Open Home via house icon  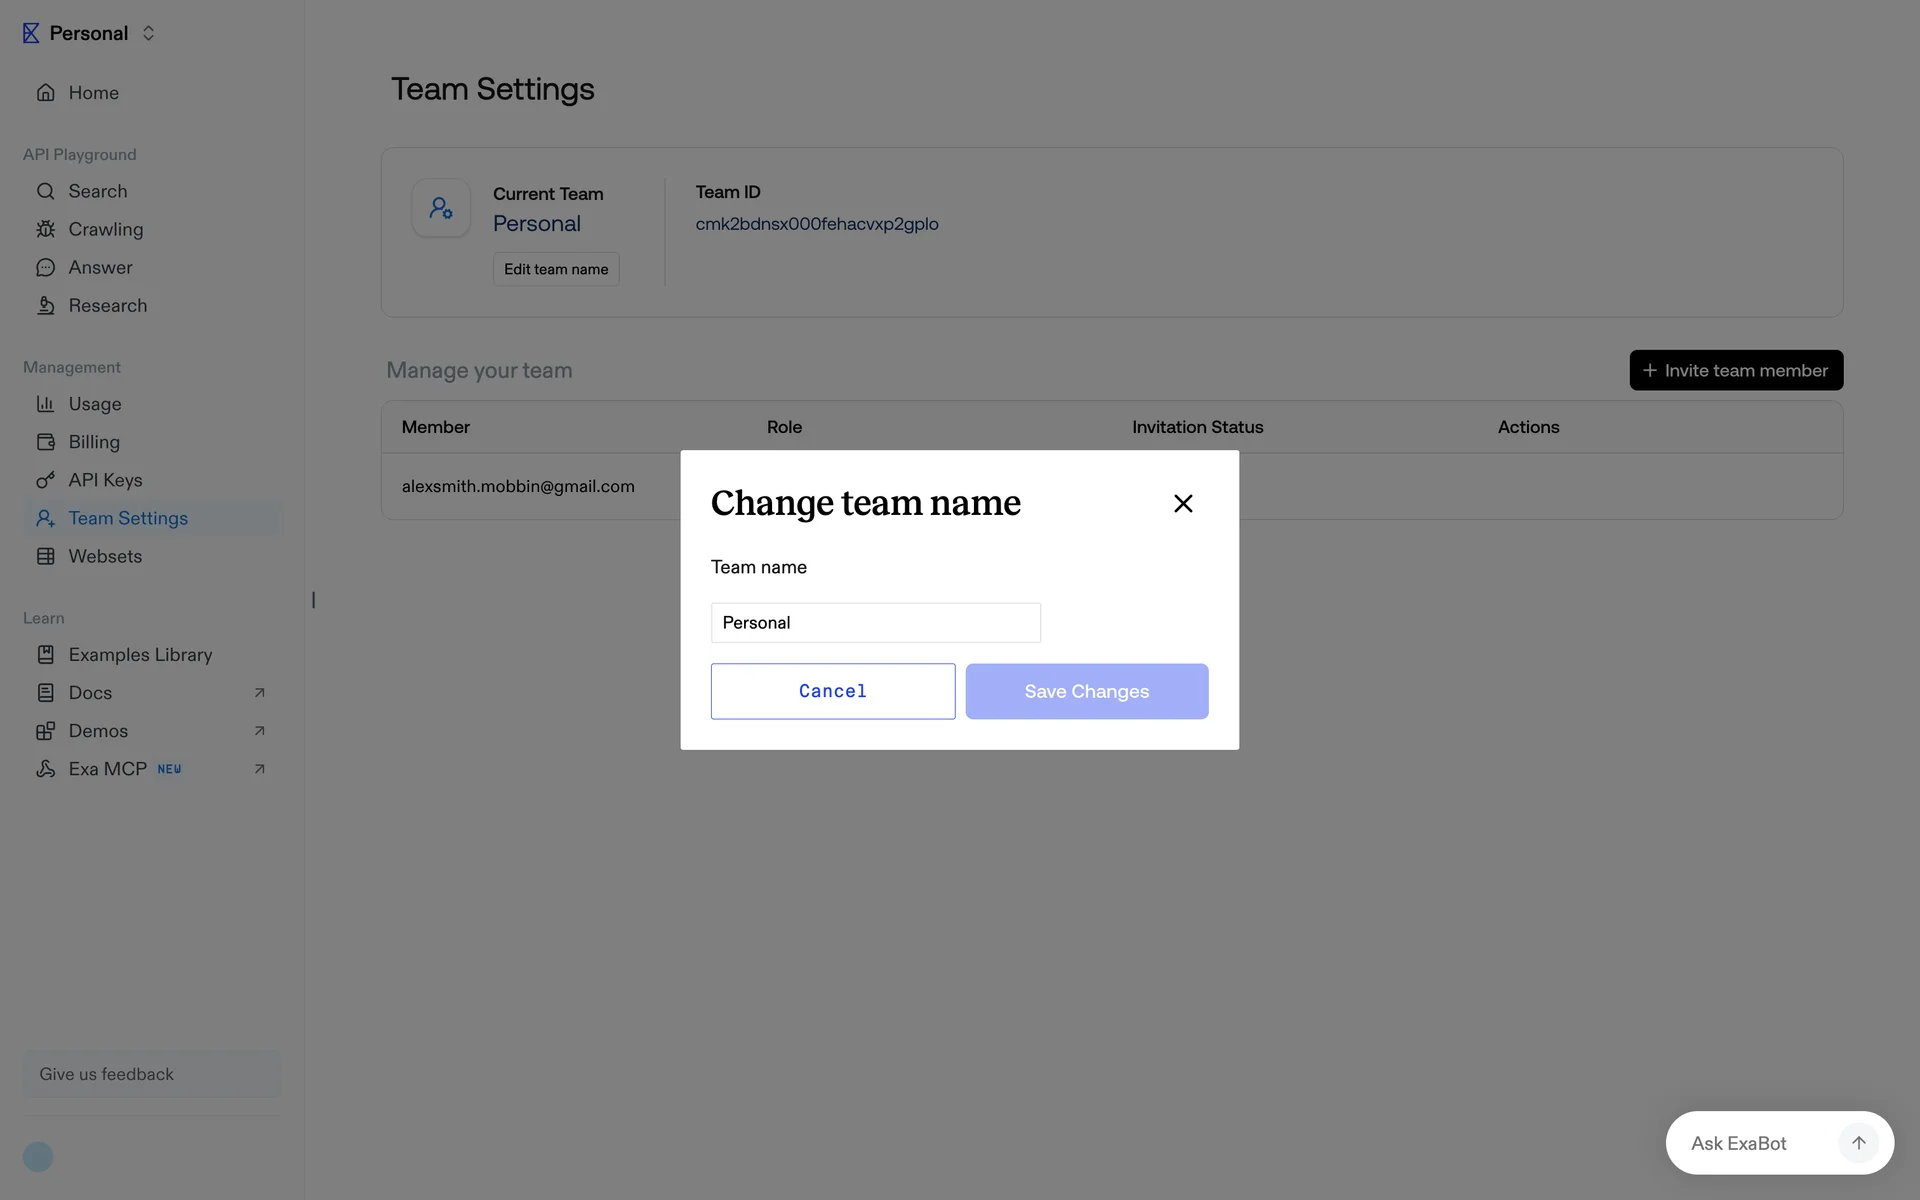pyautogui.click(x=45, y=93)
